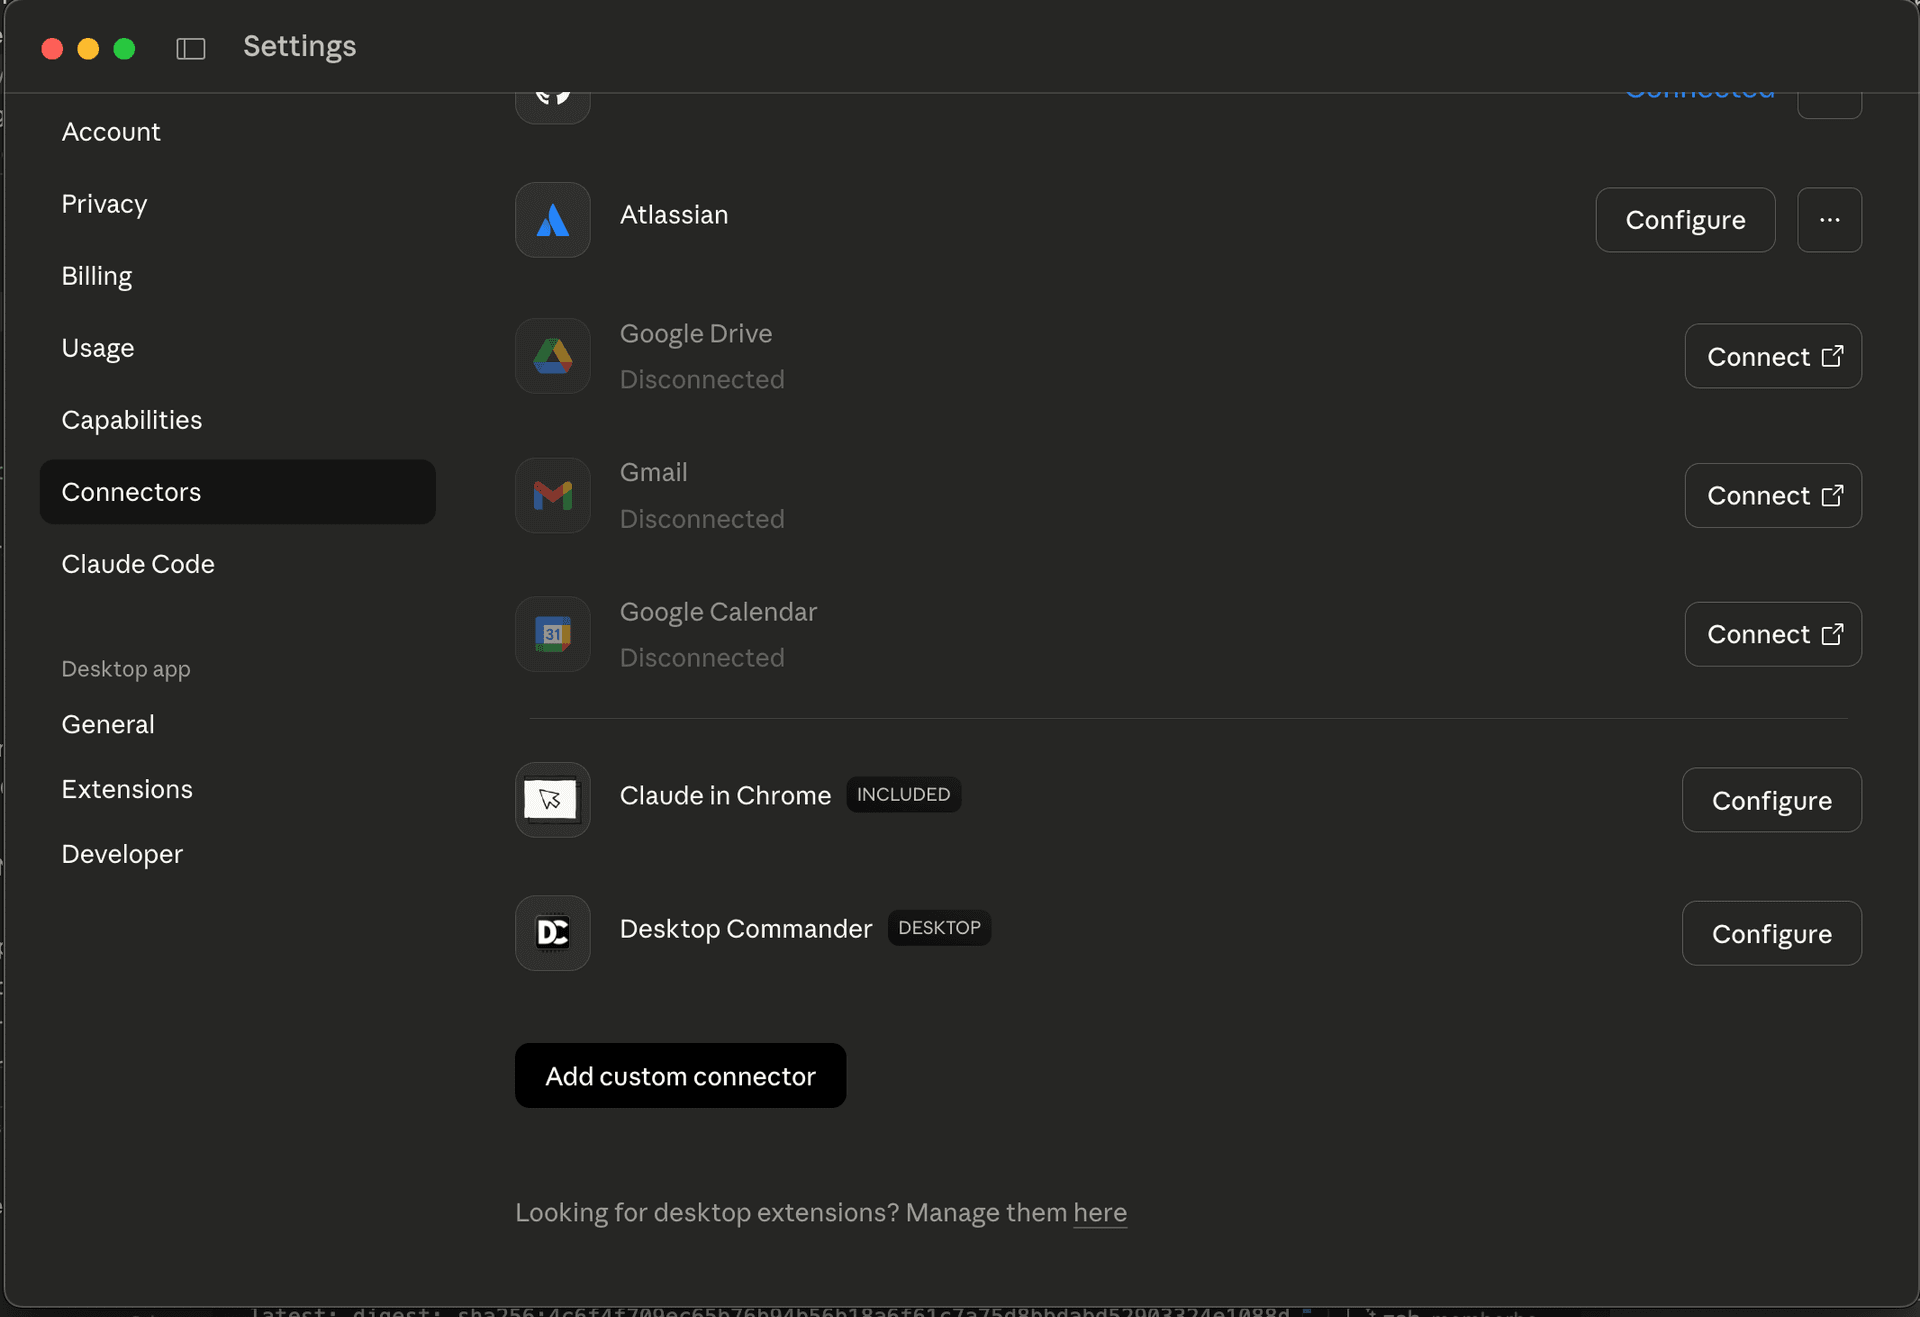Toggle the sidebar icon in the title bar
This screenshot has height=1317, width=1920.
pos(190,47)
